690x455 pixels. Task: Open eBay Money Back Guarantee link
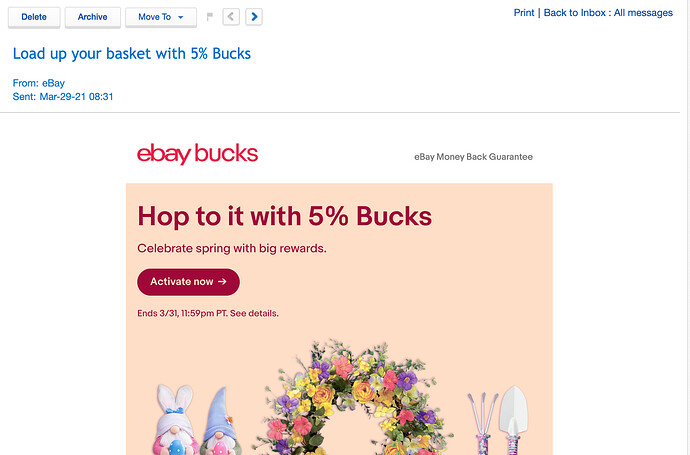[x=473, y=157]
